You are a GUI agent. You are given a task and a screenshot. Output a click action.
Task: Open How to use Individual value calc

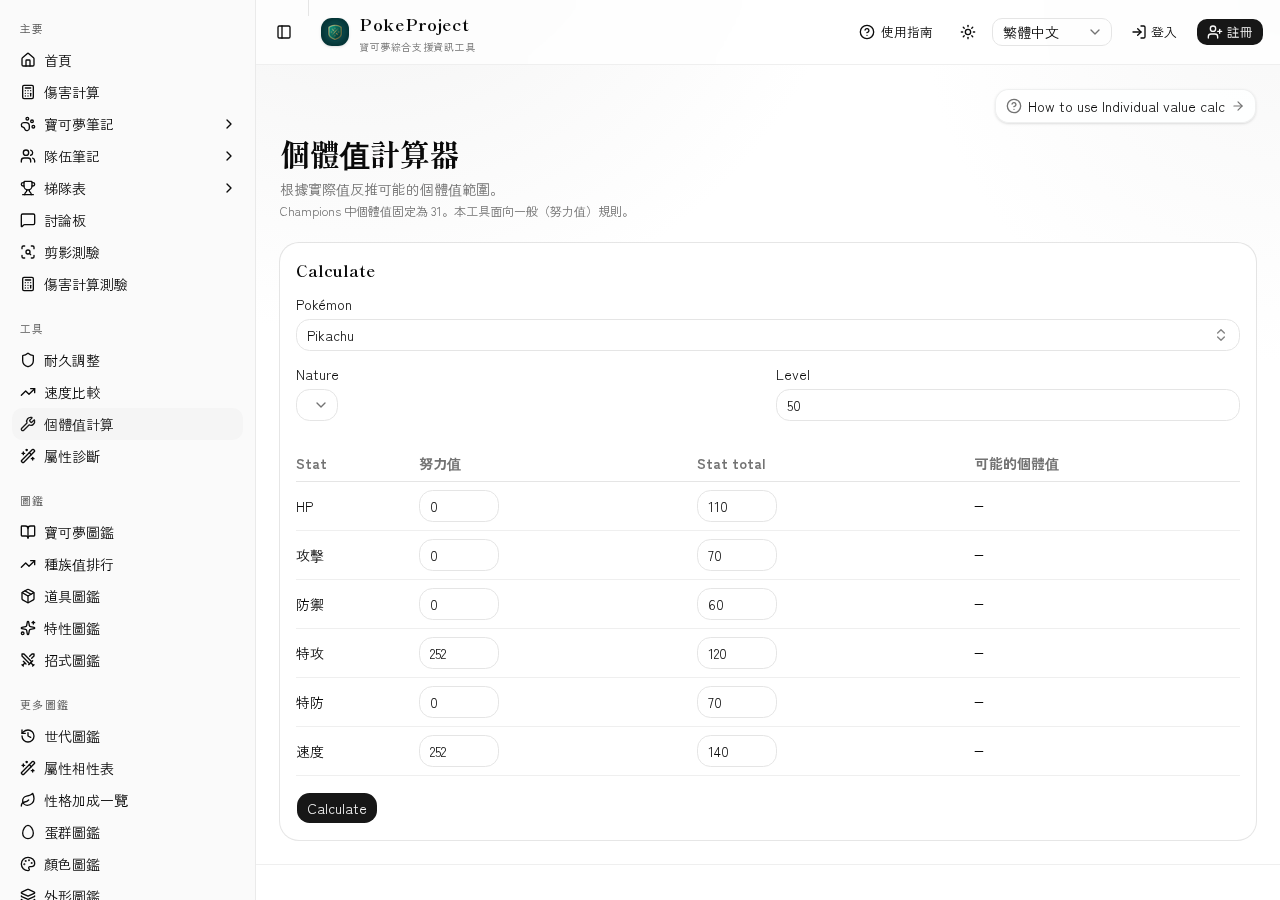click(x=1125, y=106)
